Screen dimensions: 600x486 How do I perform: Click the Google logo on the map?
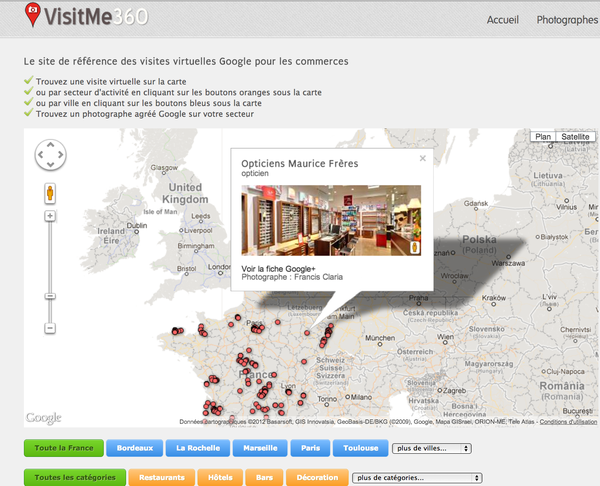click(43, 418)
